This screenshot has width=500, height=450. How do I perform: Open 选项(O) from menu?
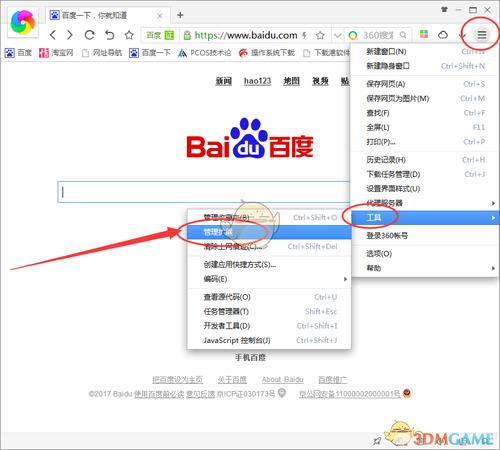(425, 253)
